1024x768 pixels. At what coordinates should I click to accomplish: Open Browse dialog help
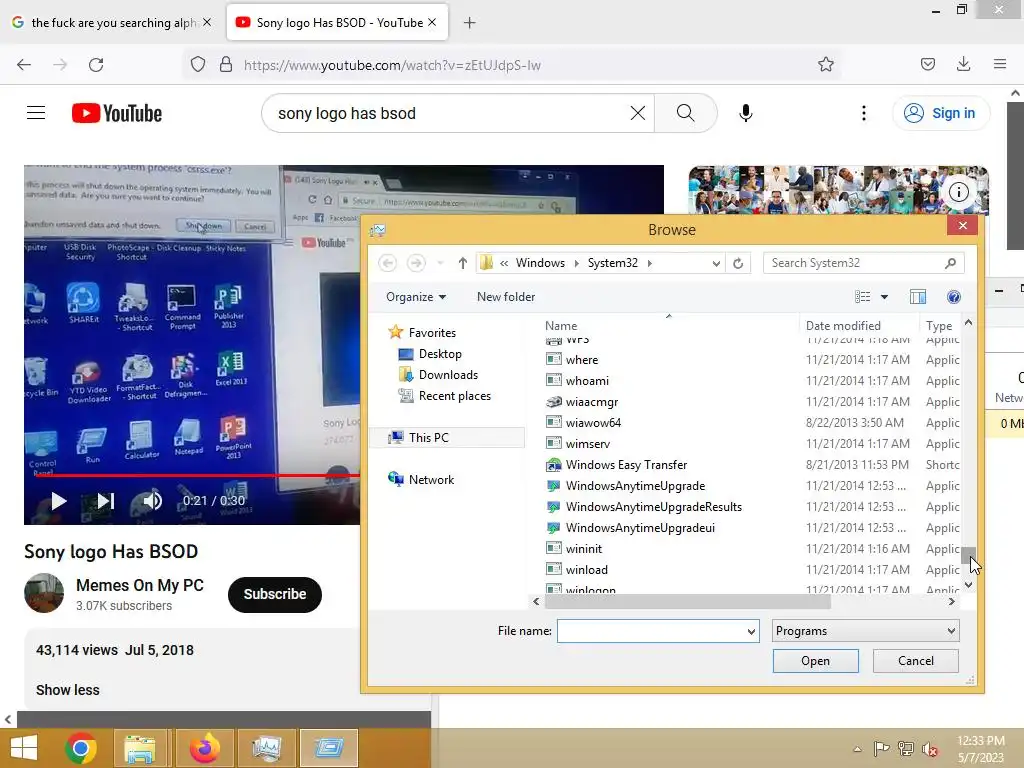point(953,297)
